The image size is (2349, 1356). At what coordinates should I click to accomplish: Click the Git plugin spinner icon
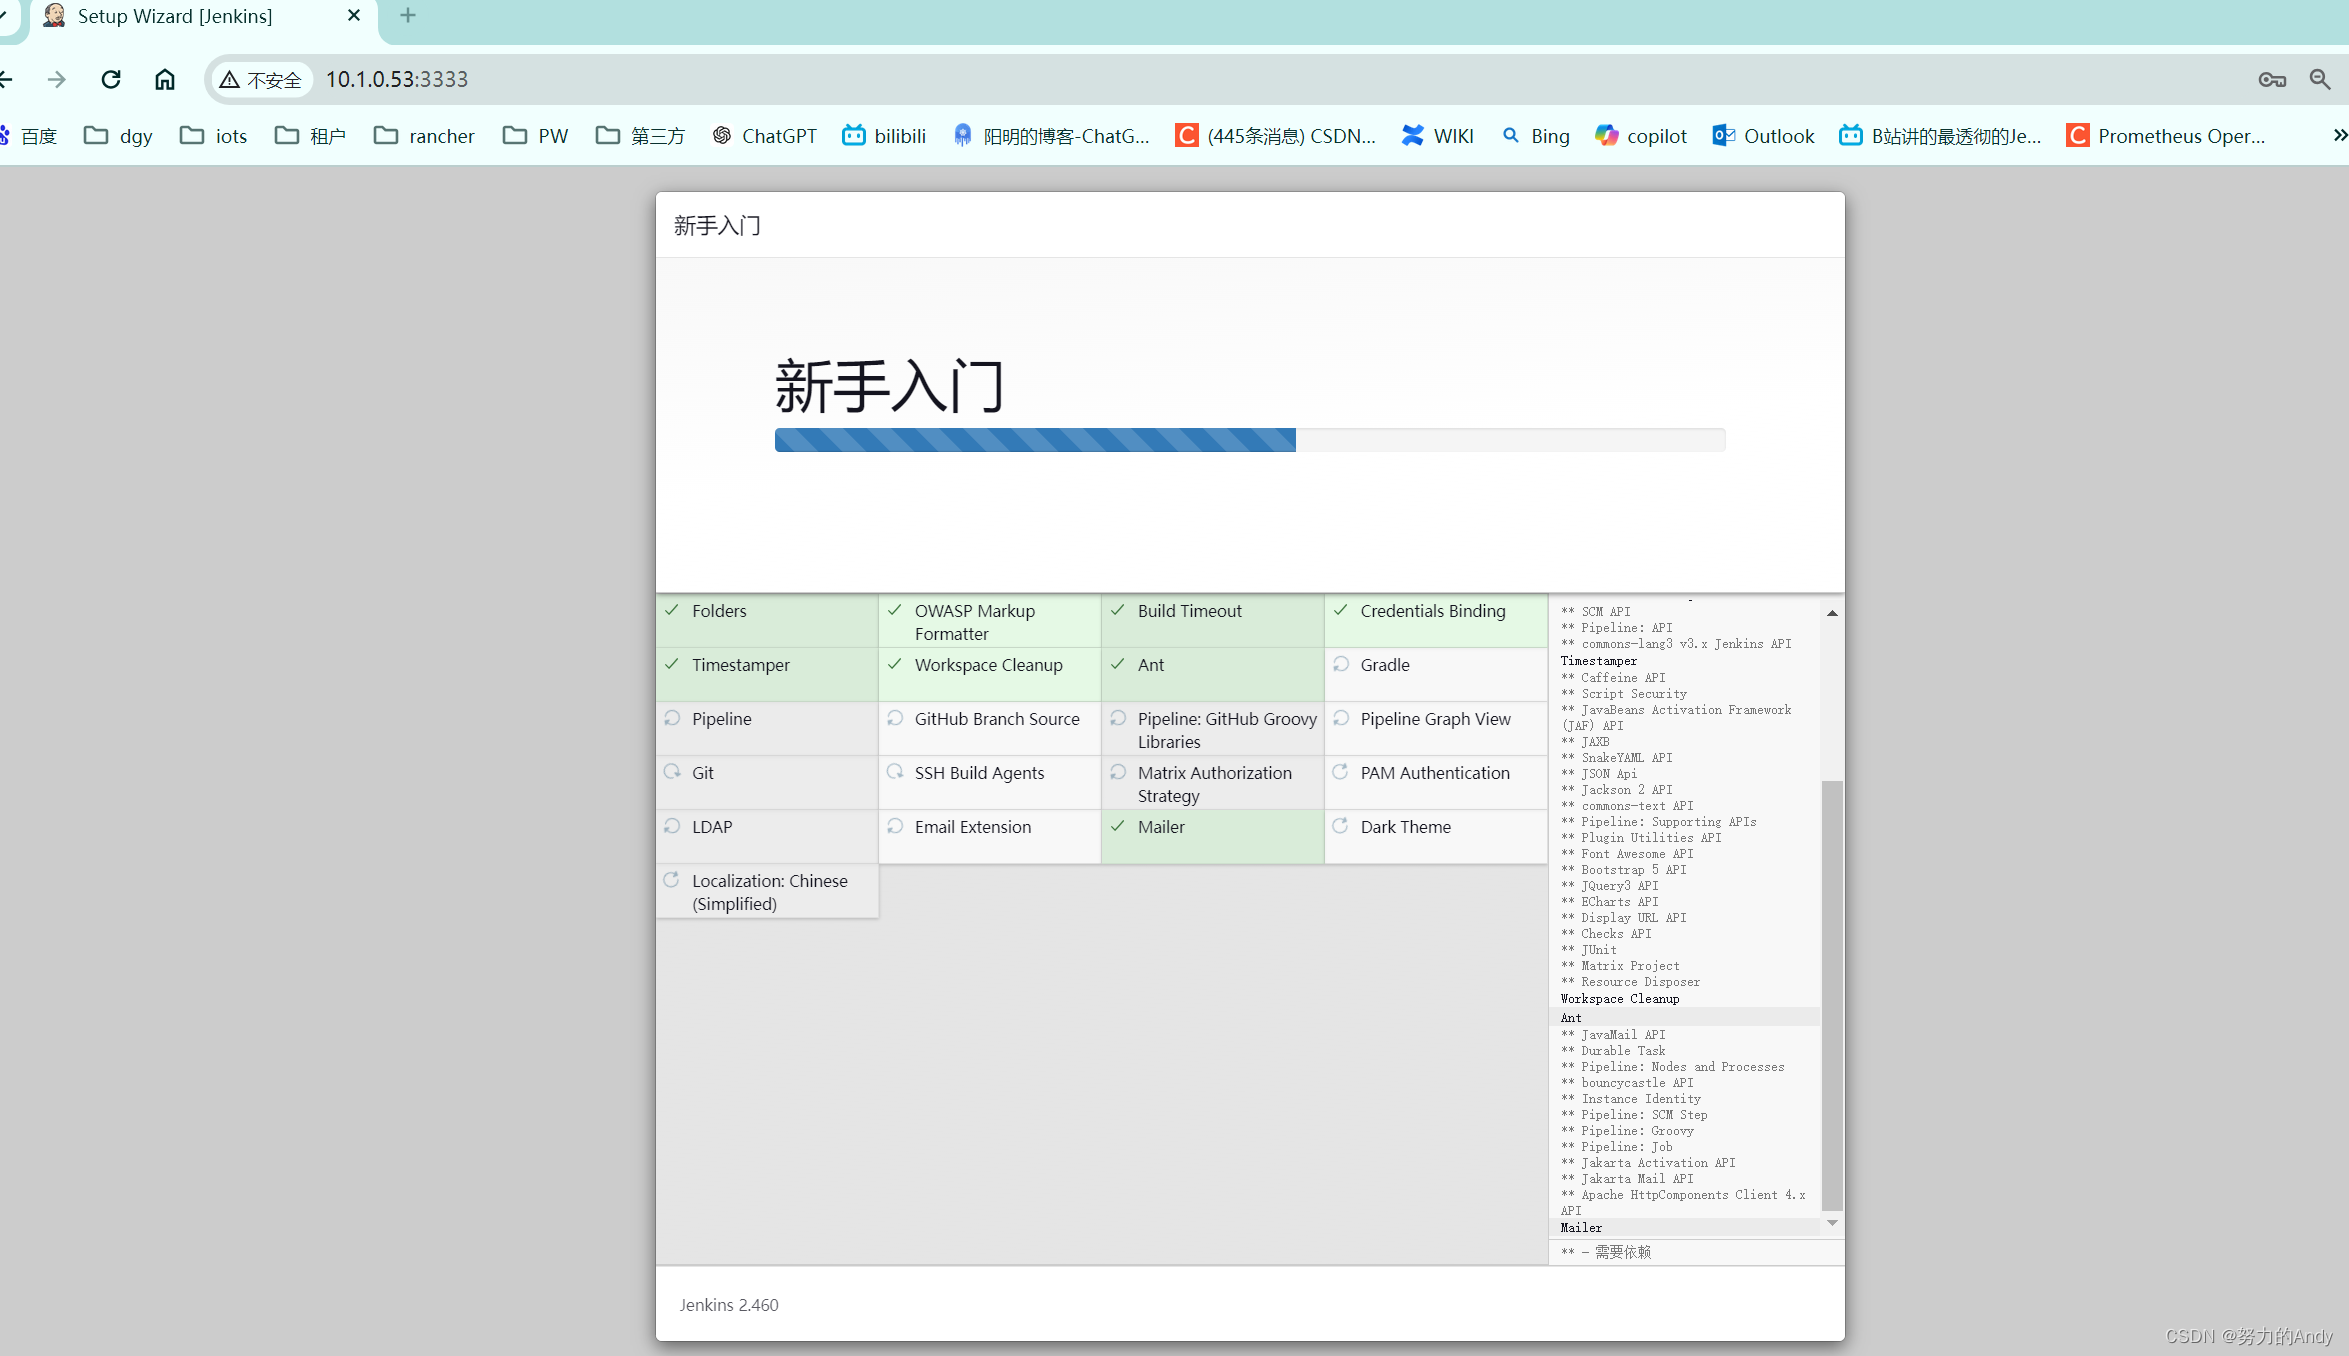[672, 772]
